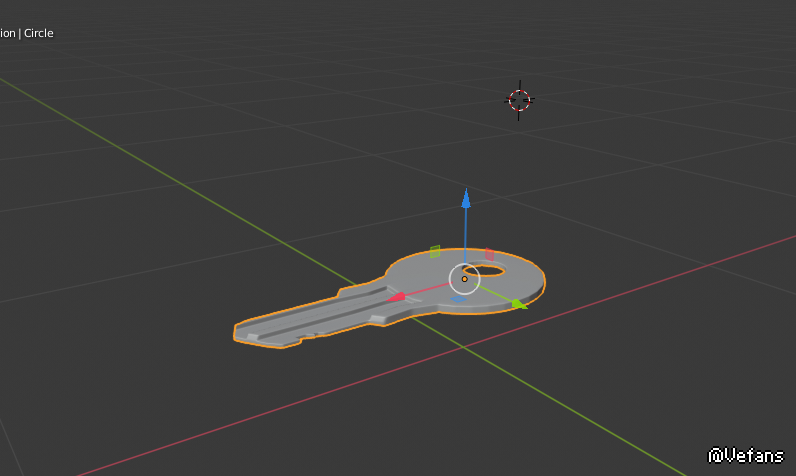
Task: Click the white circle of the move gizmo
Action: click(x=465, y=265)
